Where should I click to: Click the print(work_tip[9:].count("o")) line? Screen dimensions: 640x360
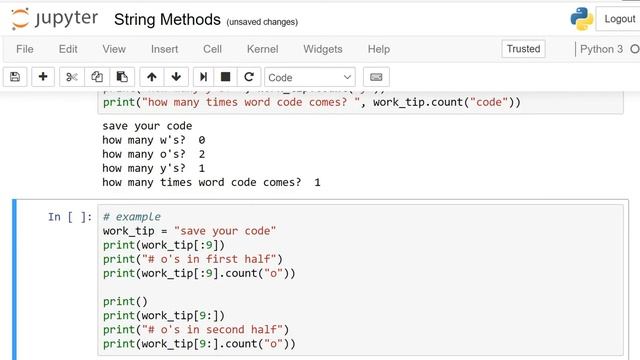(x=199, y=344)
